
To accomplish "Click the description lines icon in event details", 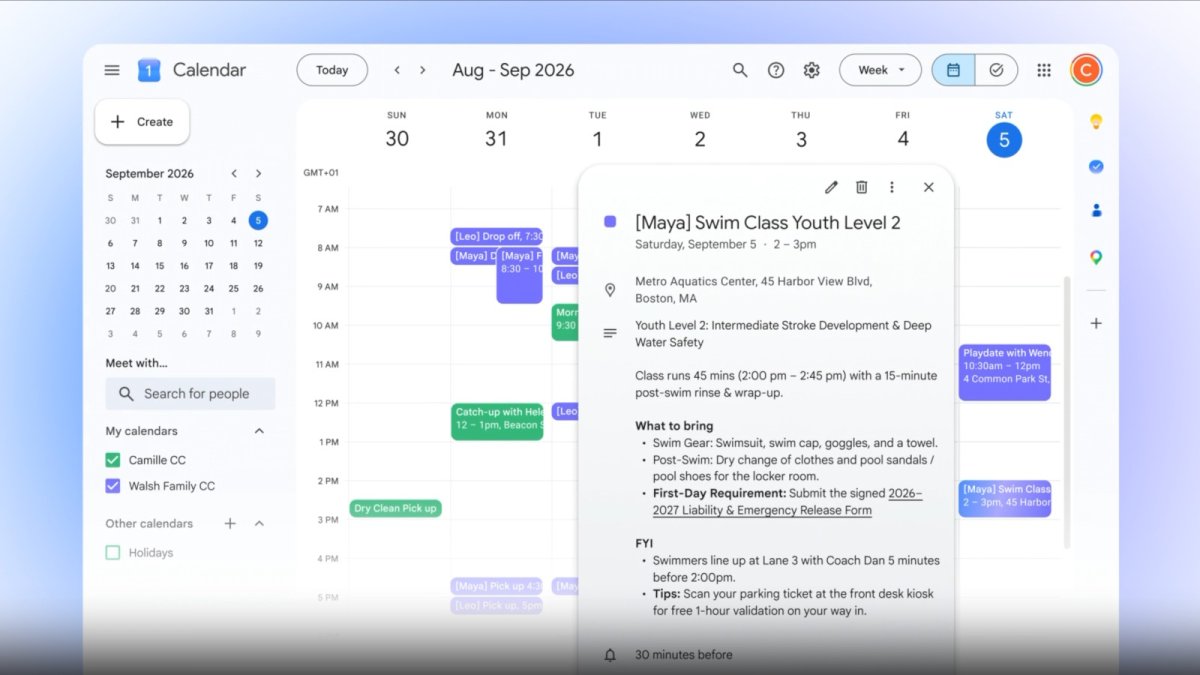I will pos(610,333).
